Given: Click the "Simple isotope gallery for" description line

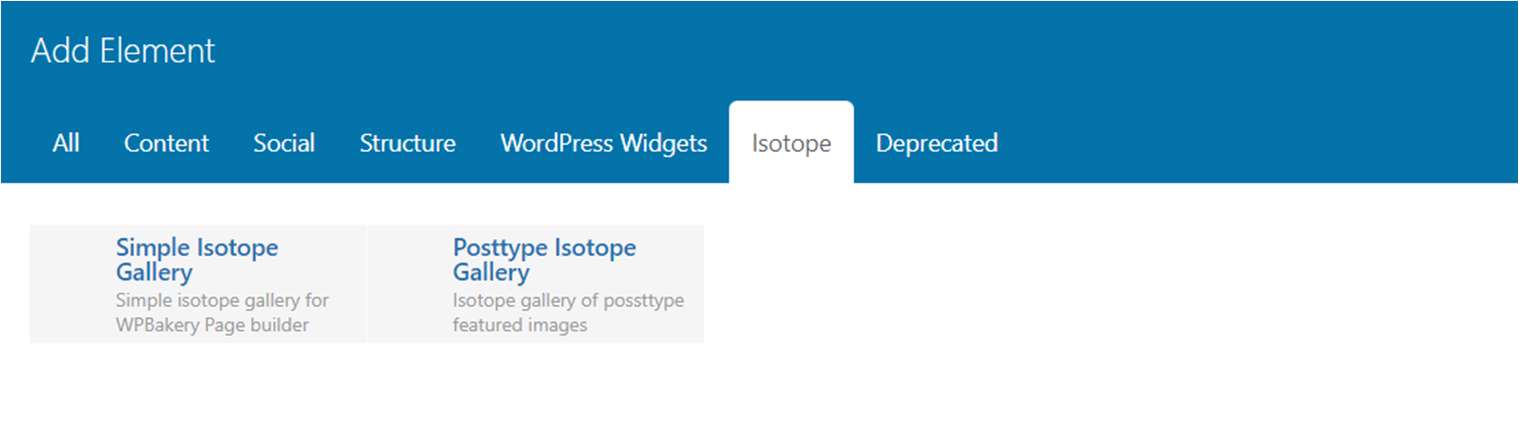Looking at the screenshot, I should pos(222,300).
